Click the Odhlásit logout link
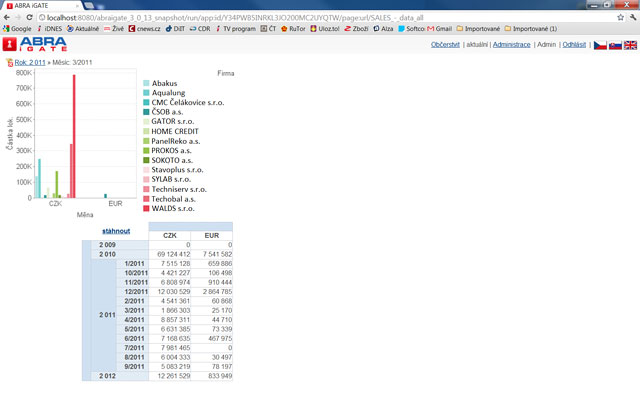640x408 pixels. (574, 44)
